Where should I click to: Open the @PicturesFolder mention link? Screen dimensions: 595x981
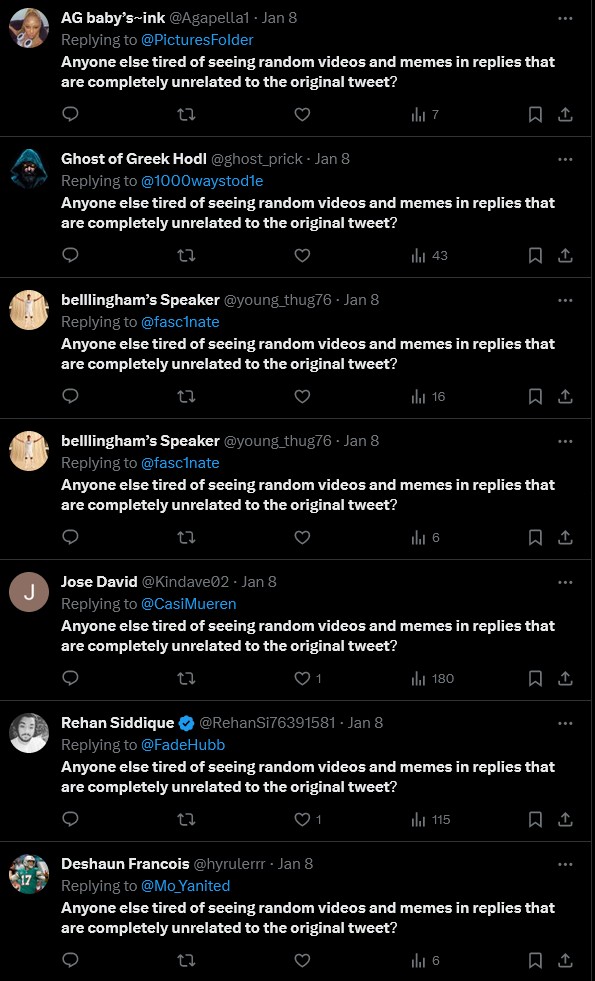tap(197, 40)
